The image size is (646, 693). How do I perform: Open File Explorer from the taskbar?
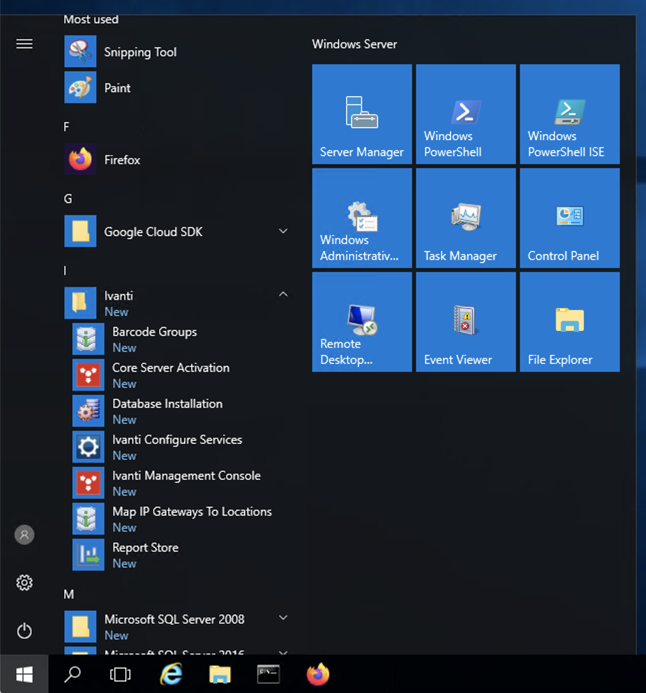point(220,674)
